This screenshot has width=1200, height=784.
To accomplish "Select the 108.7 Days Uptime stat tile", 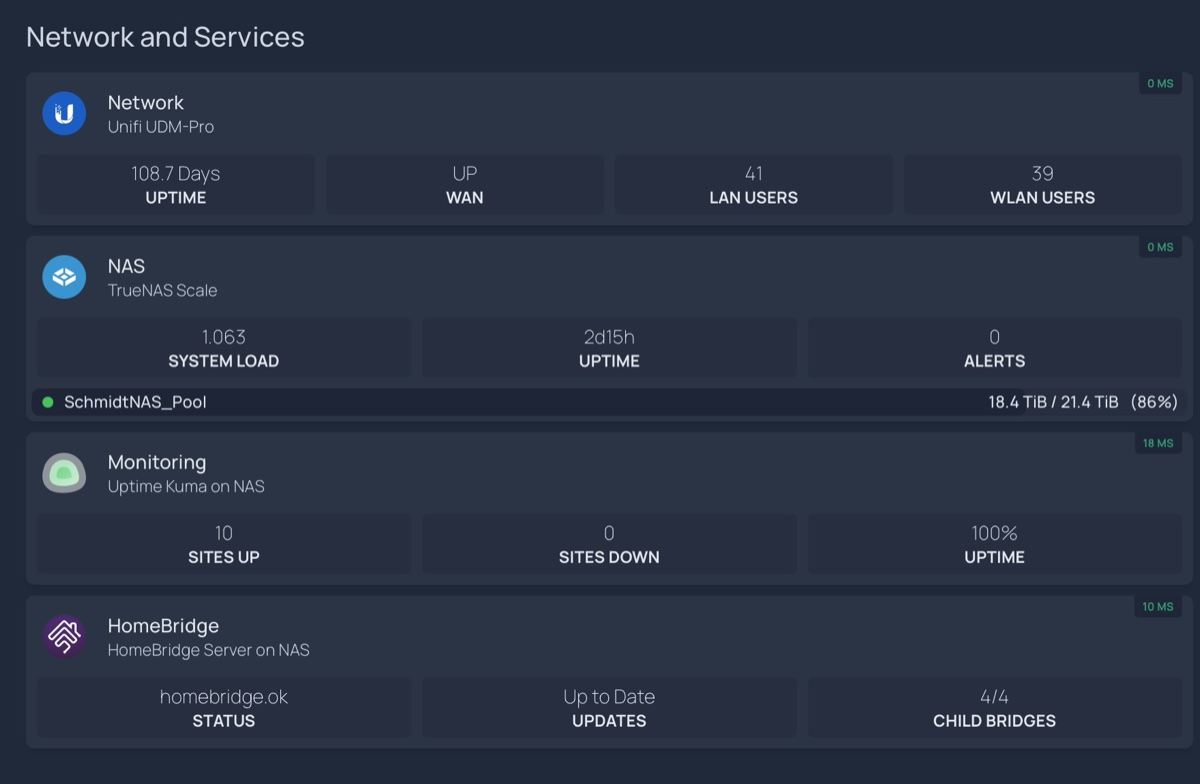I will [x=175, y=184].
